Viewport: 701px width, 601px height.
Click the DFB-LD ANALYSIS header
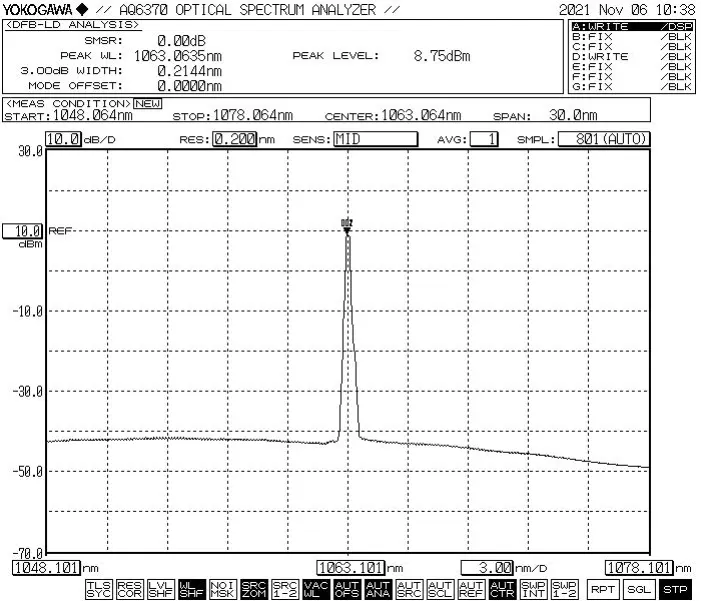[x=72, y=25]
